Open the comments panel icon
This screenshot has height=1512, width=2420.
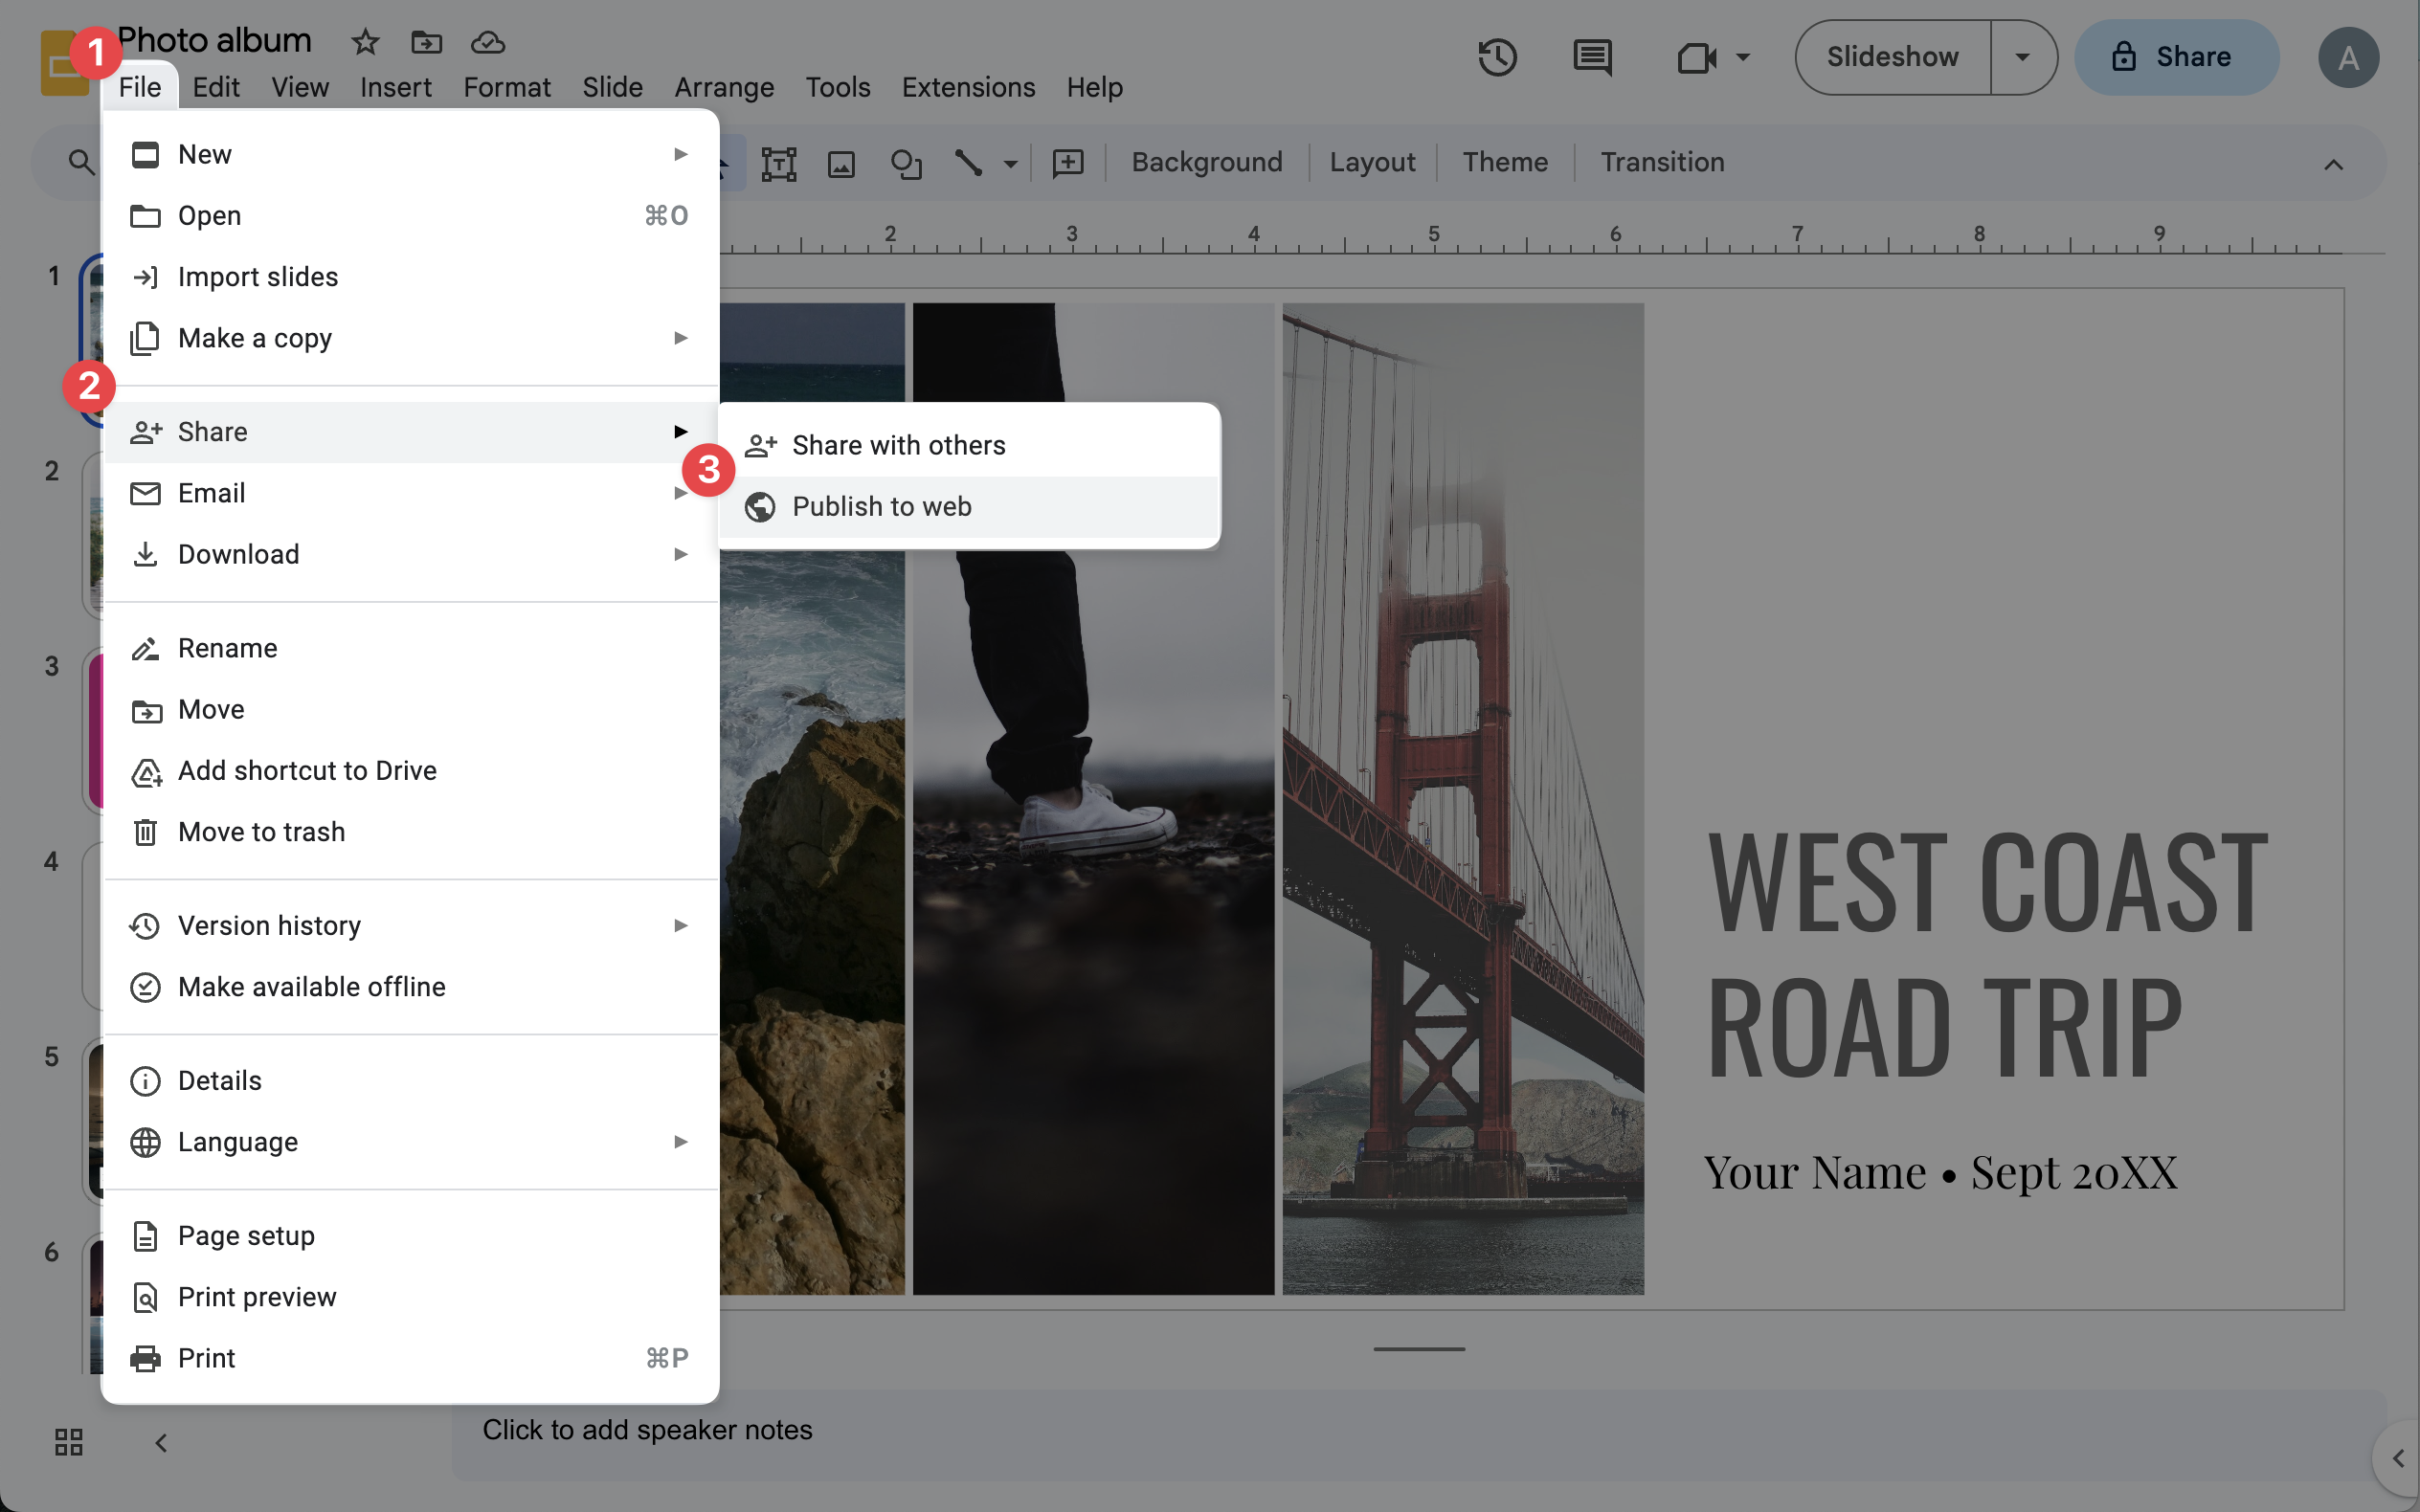tap(1592, 57)
